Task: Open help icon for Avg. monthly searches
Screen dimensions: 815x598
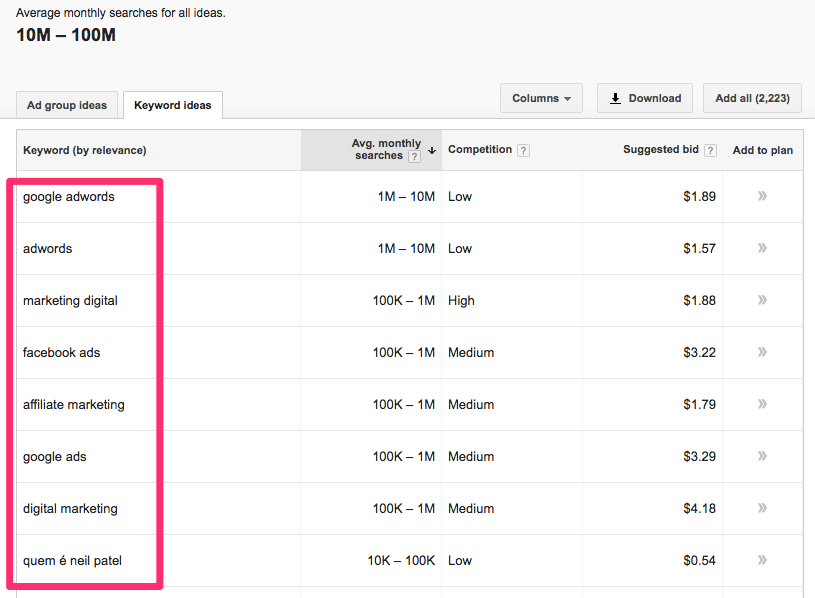Action: (x=414, y=157)
